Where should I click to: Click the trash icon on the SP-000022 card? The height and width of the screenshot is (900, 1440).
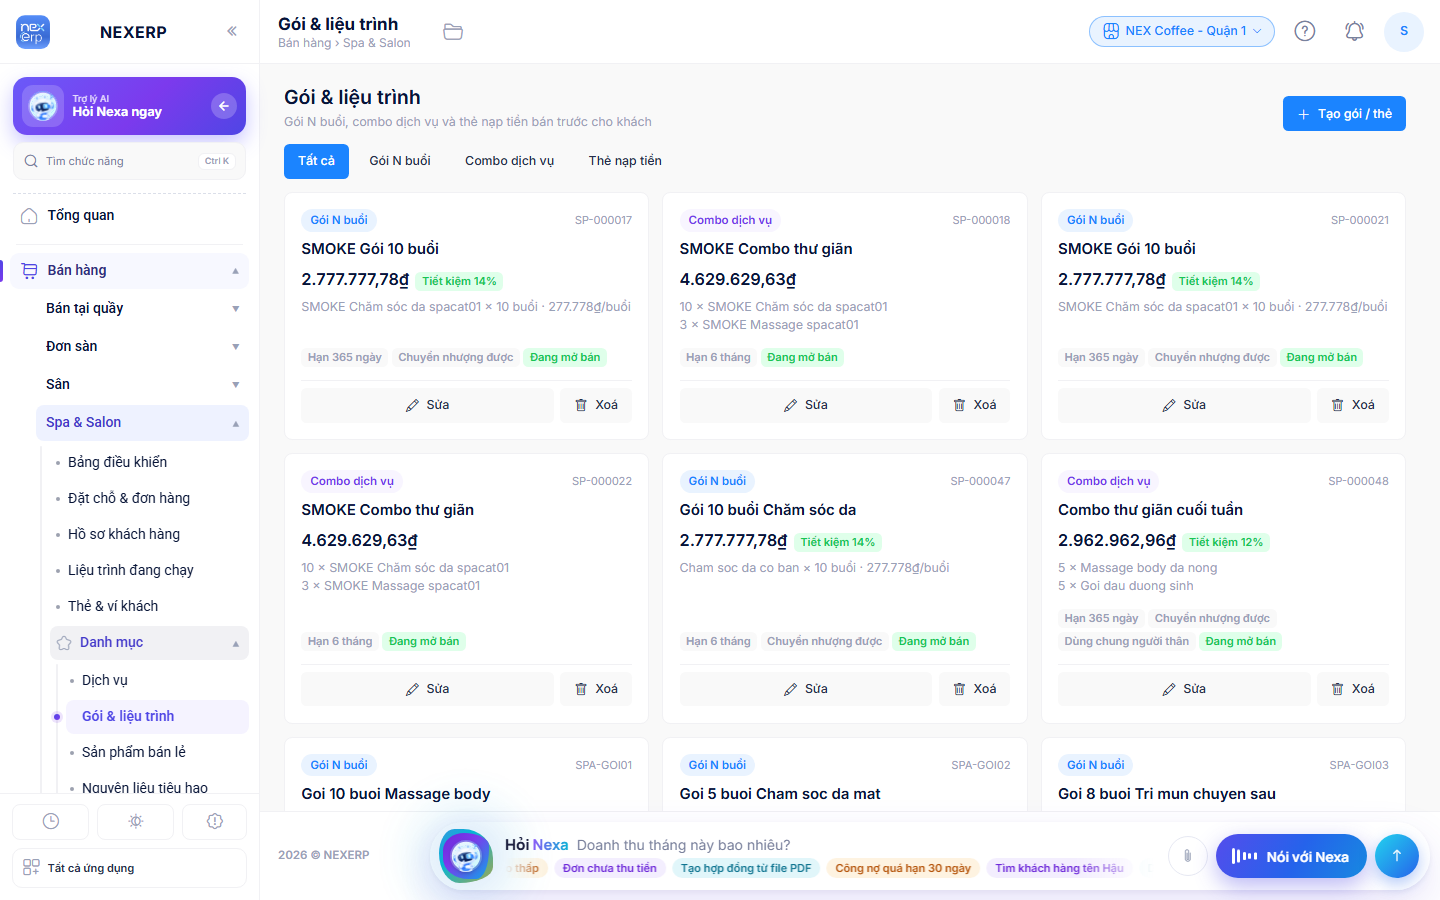pyautogui.click(x=581, y=689)
